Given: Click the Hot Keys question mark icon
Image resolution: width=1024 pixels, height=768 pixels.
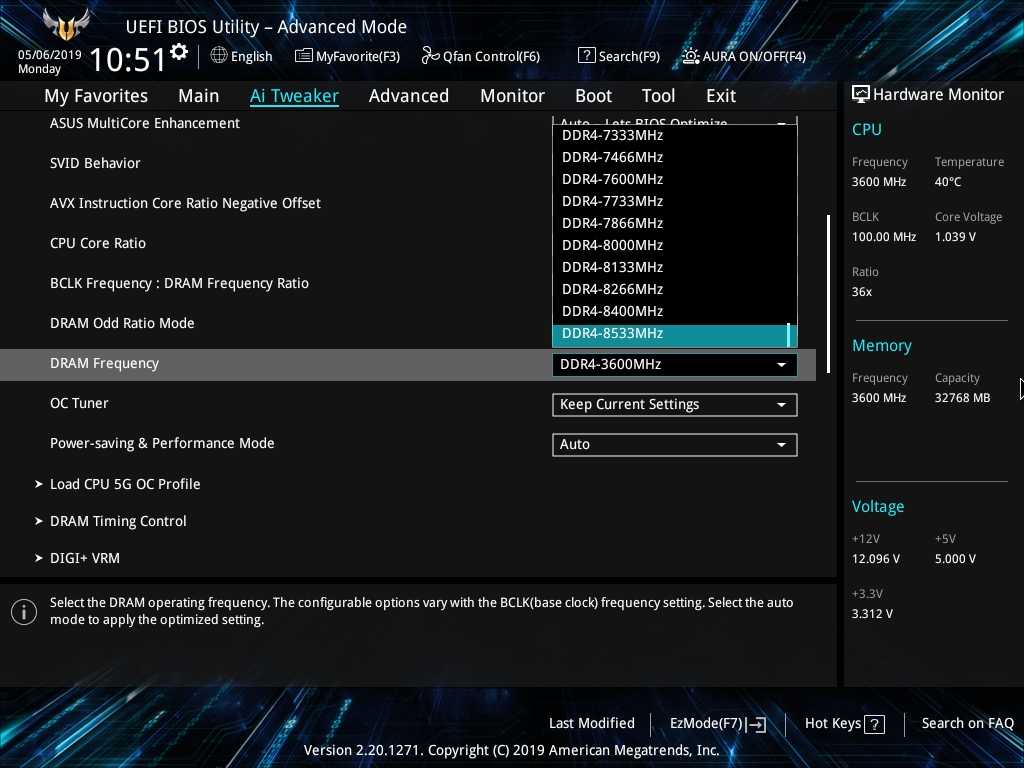Looking at the screenshot, I should (874, 724).
